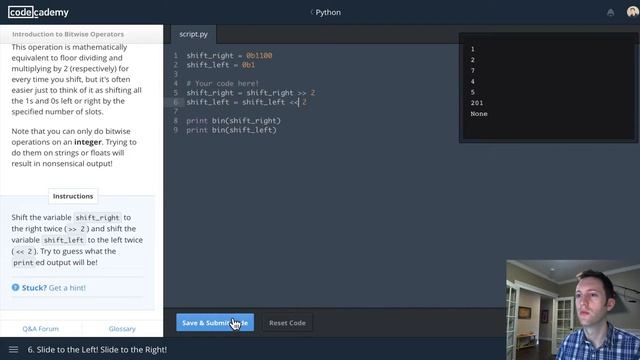
Task: Select the Instructions section label
Action: coord(73,196)
